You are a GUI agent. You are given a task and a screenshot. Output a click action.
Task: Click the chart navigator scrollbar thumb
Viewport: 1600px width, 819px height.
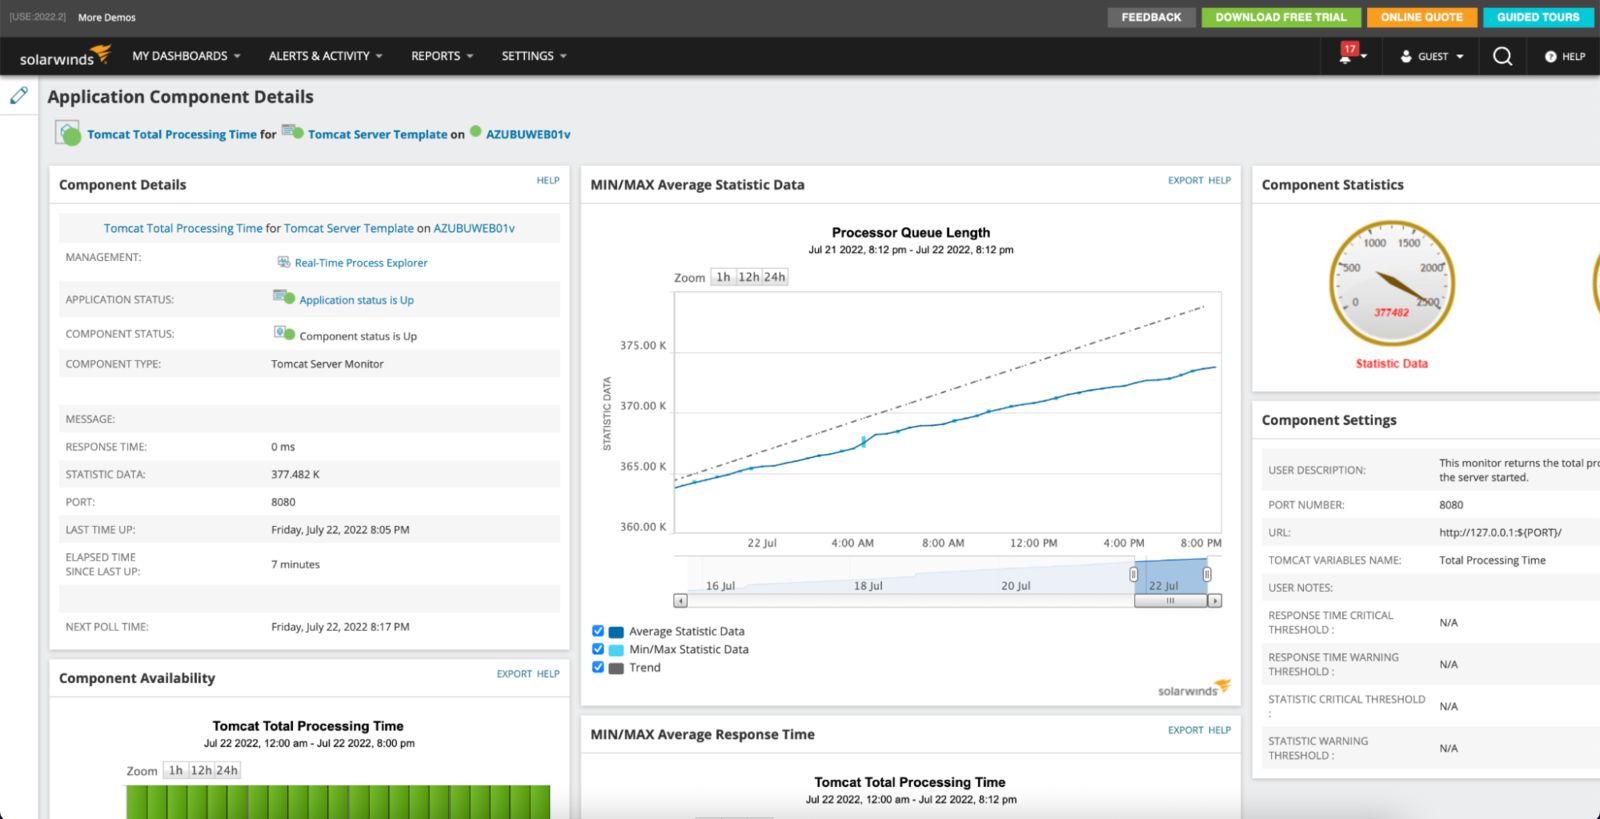click(x=1170, y=601)
